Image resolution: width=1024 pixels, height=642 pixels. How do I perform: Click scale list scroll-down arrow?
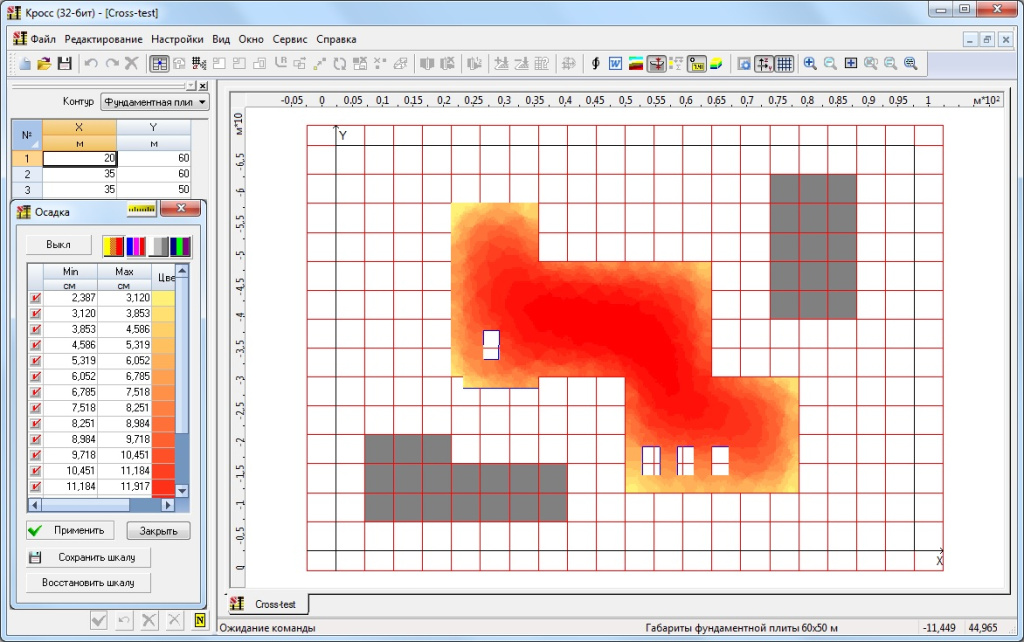[x=182, y=491]
